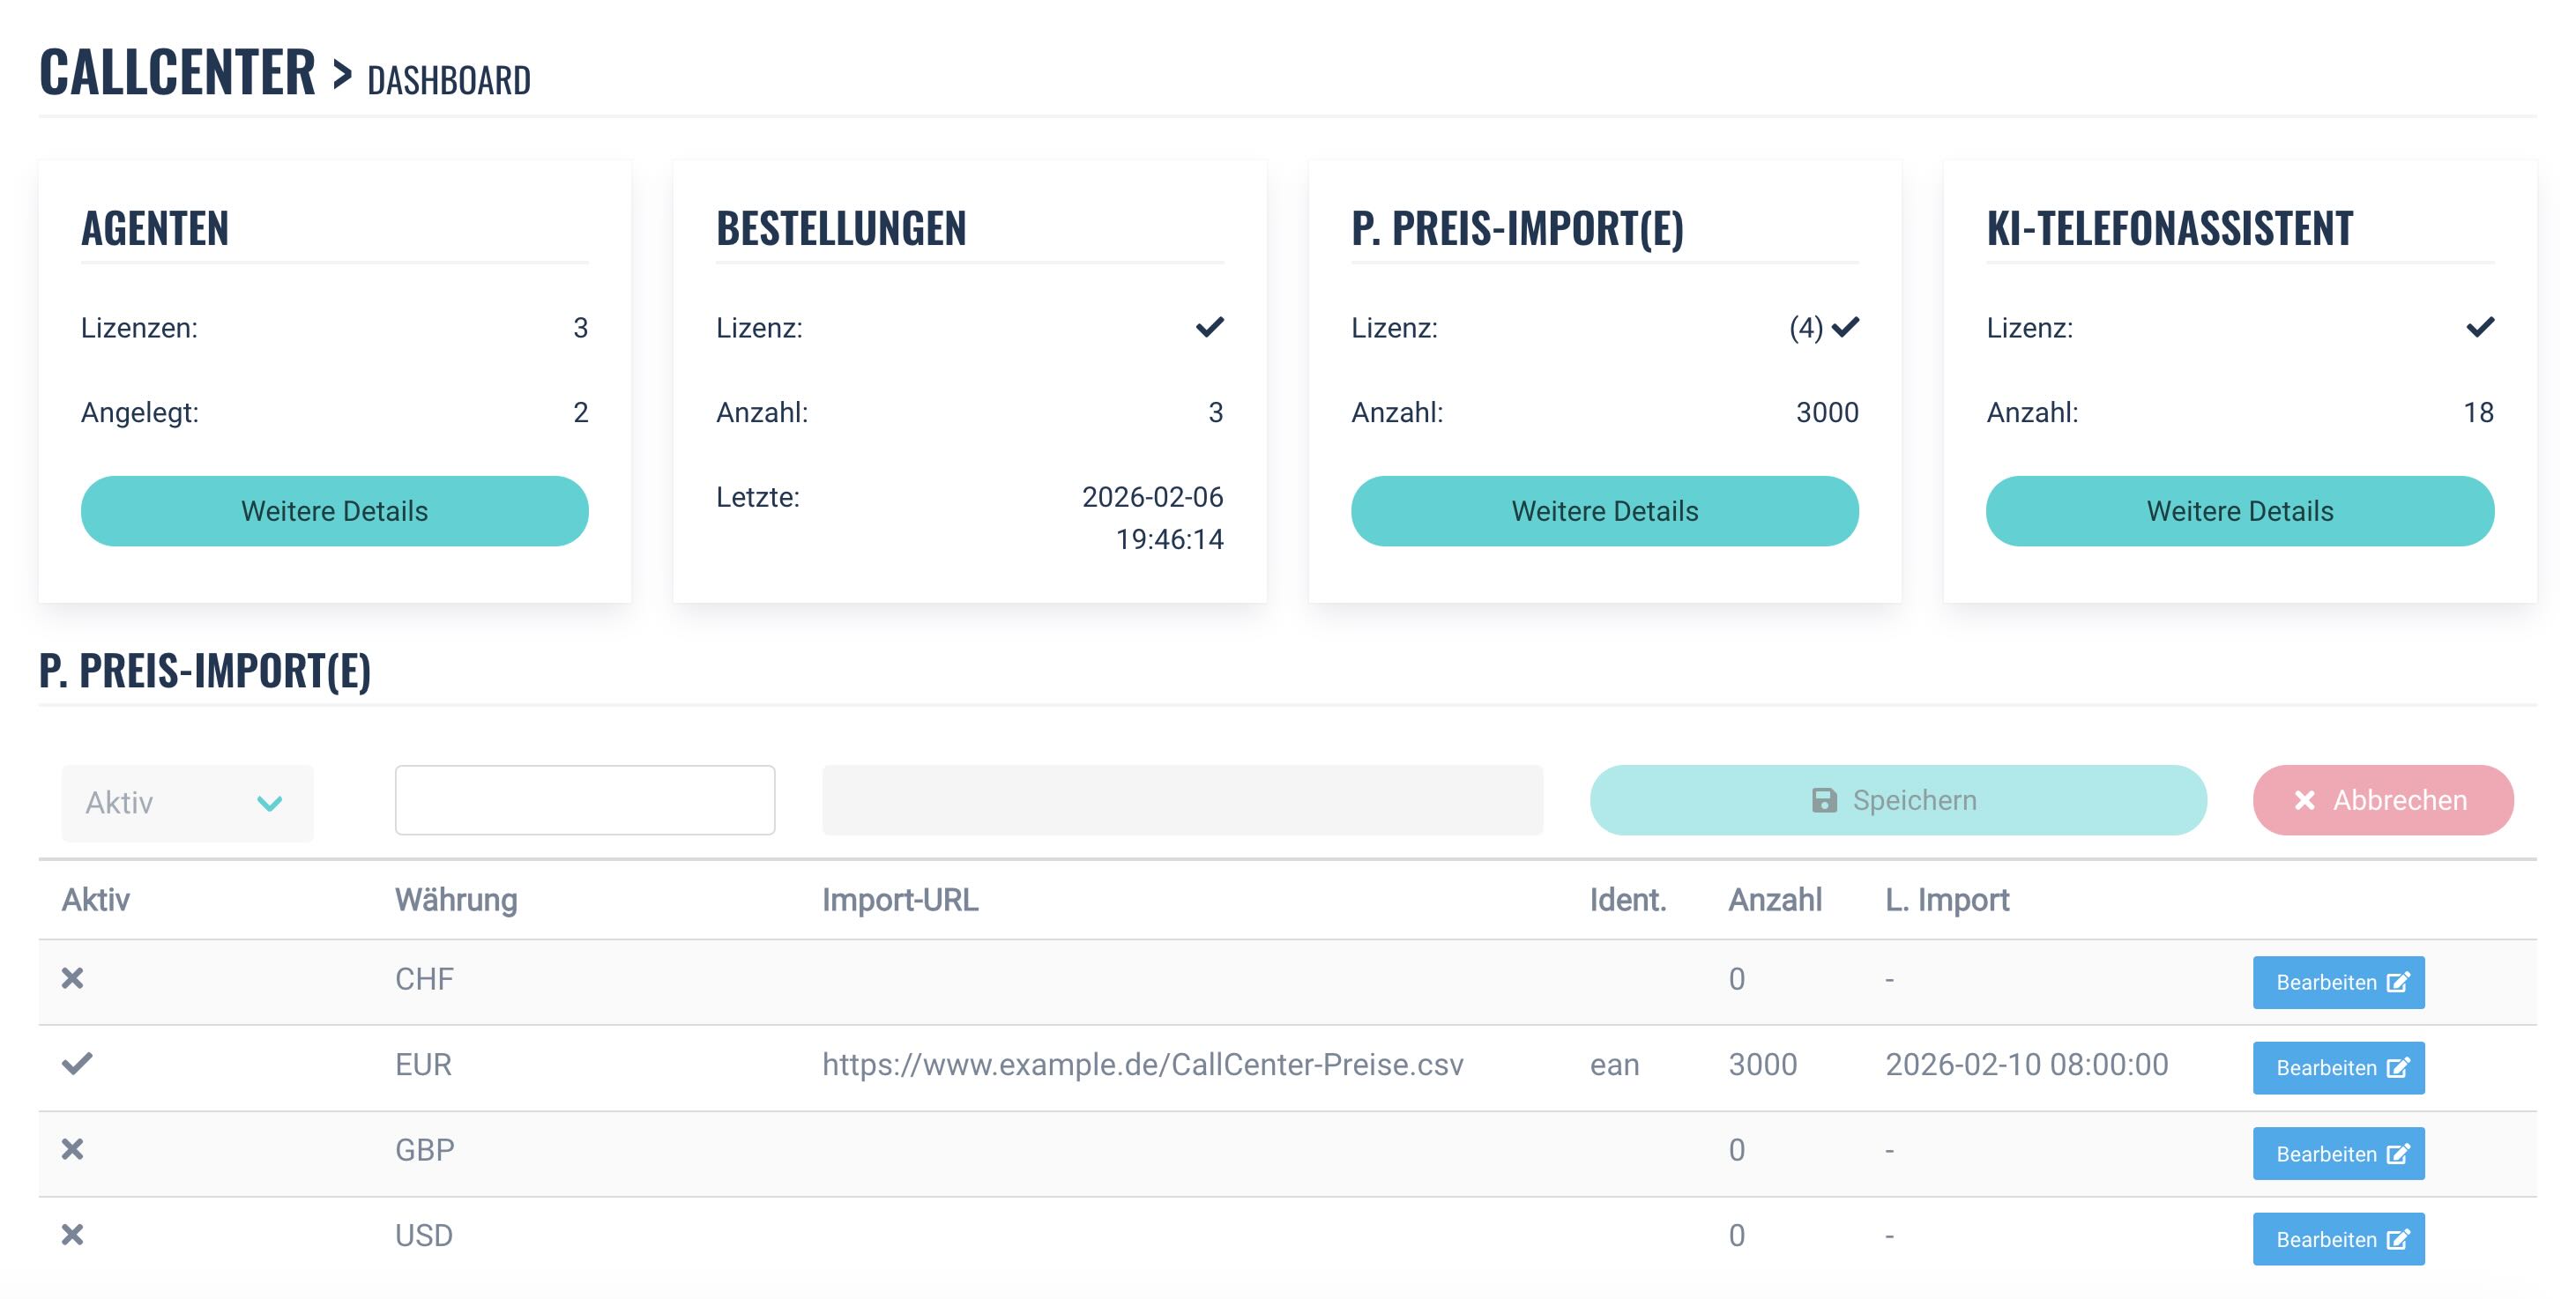This screenshot has height=1299, width=2576.
Task: Click the floppy disk save icon
Action: click(x=1824, y=800)
